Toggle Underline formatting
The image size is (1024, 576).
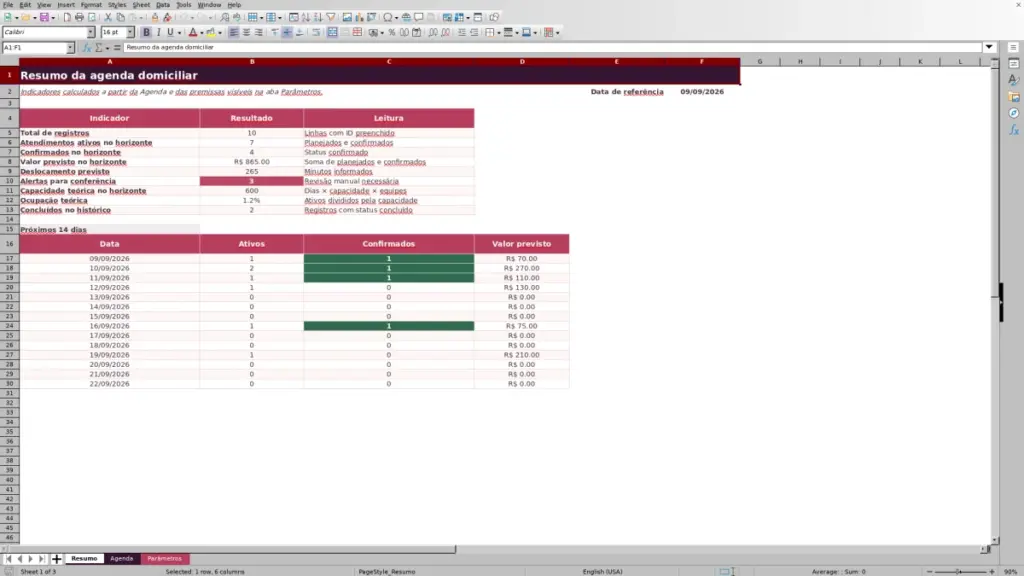170,33
